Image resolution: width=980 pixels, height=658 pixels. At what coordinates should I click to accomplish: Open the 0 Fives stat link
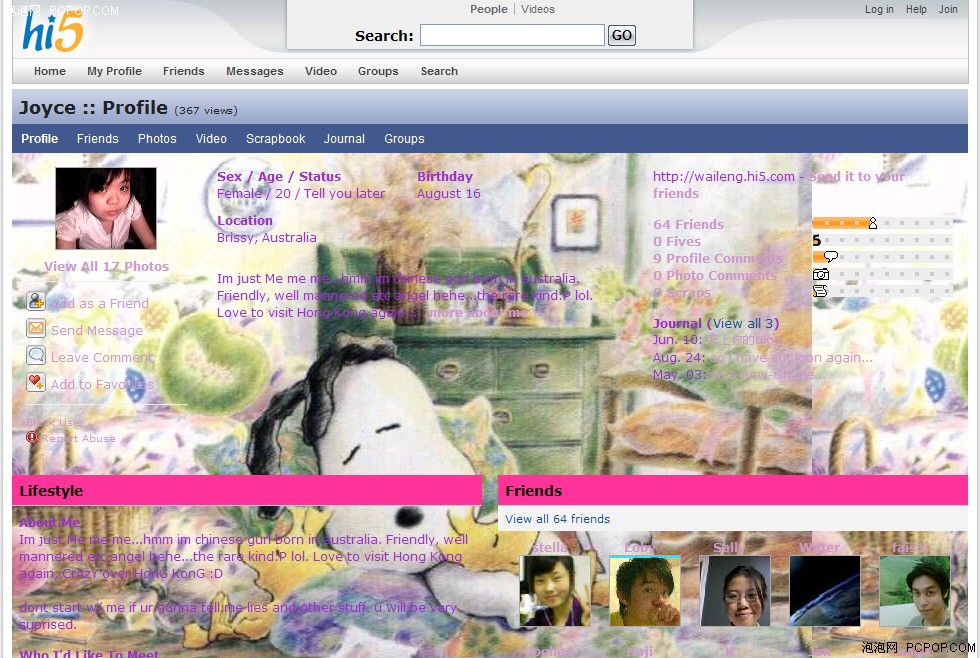(677, 241)
